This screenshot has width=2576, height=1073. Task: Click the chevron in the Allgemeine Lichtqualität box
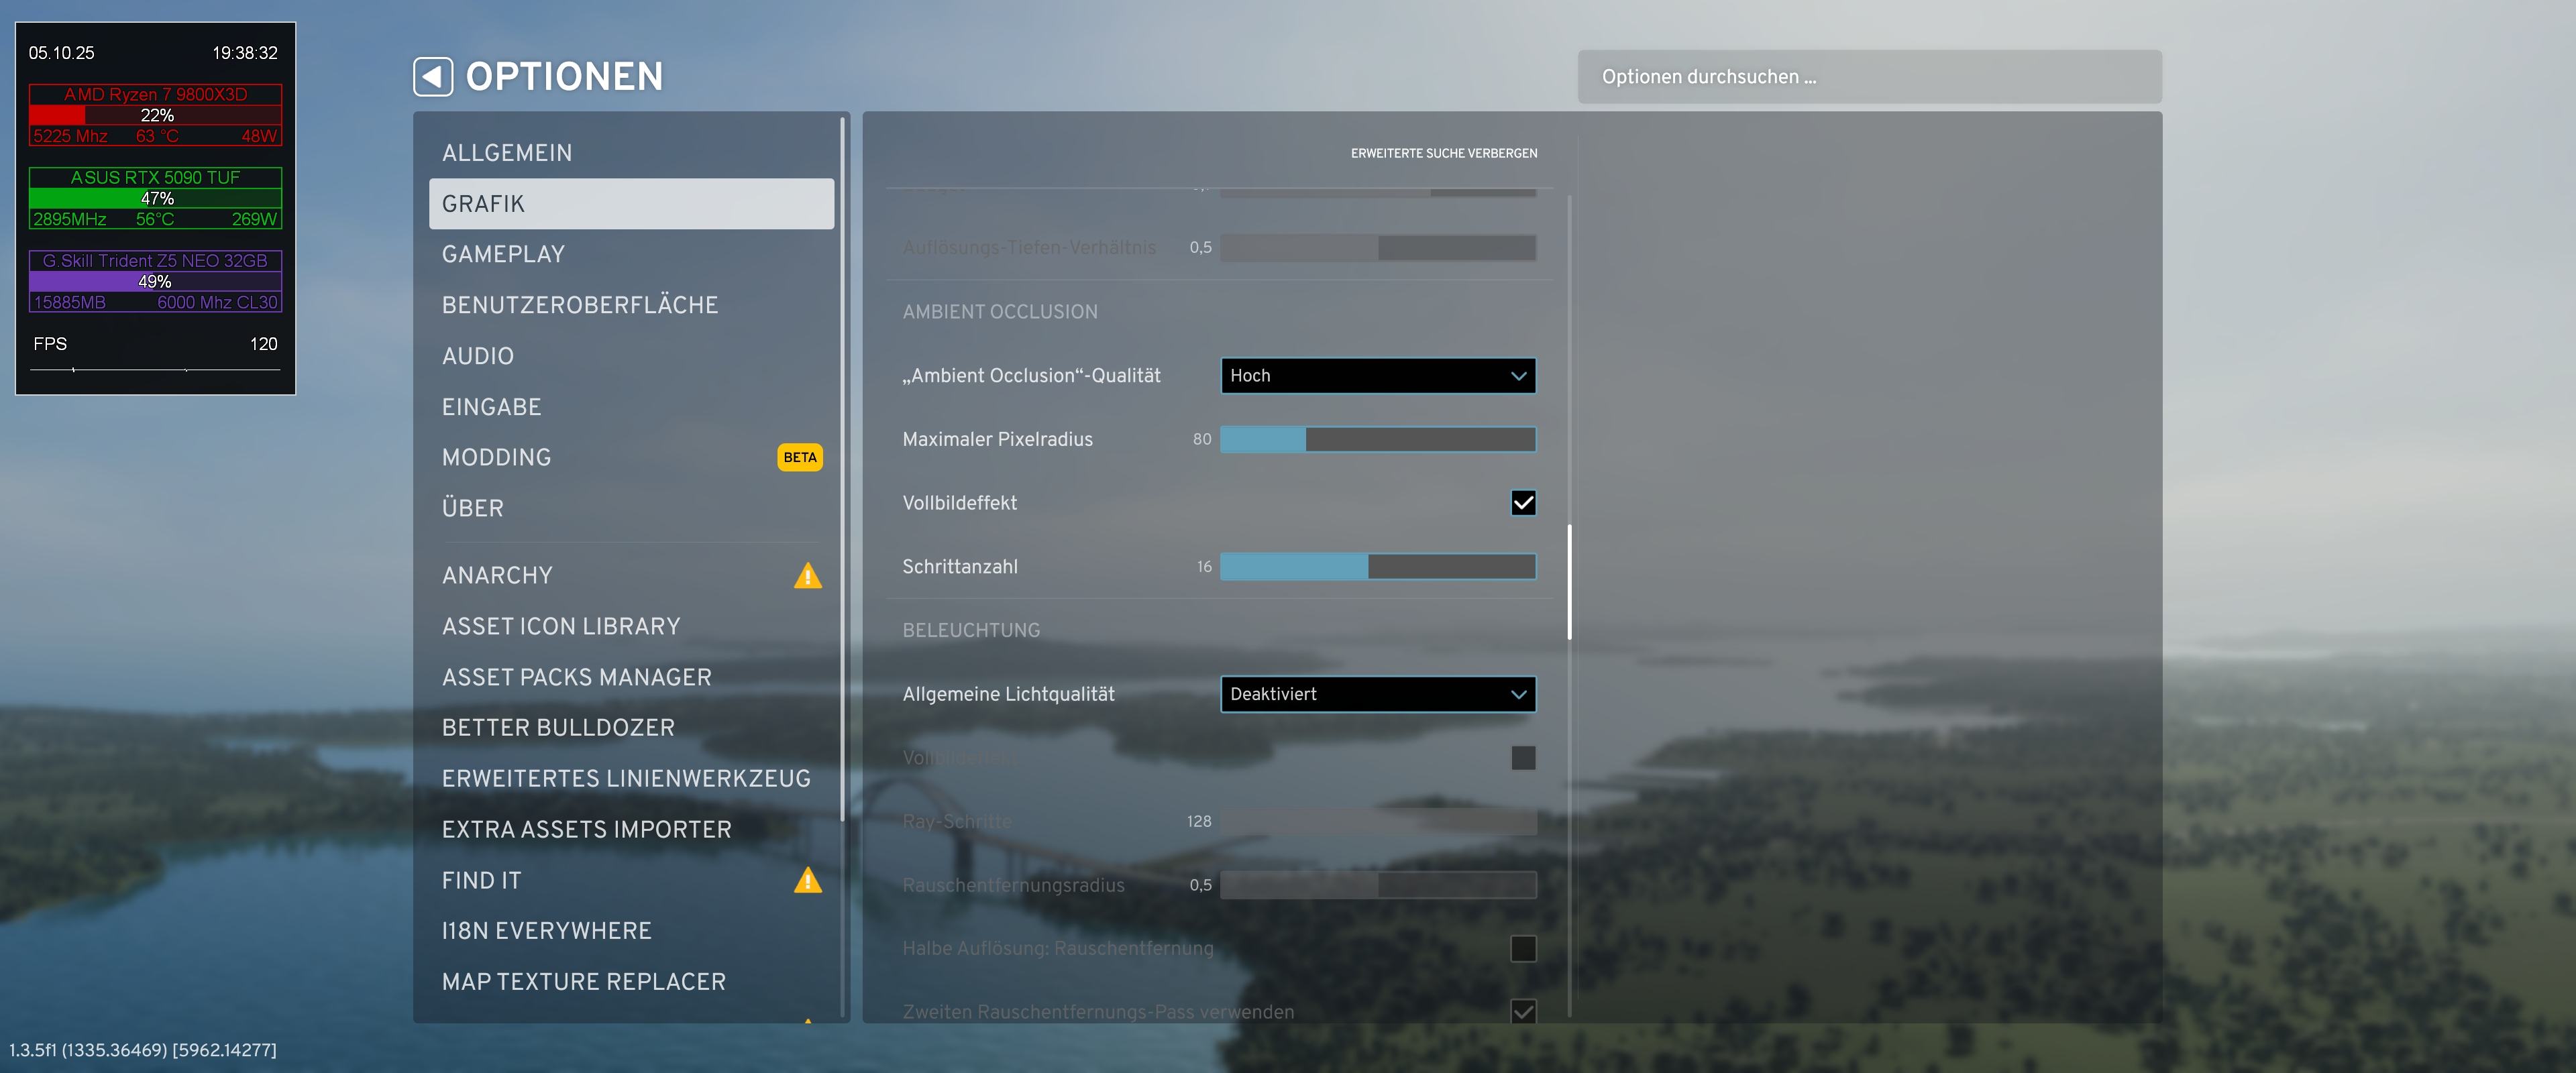click(x=1518, y=694)
